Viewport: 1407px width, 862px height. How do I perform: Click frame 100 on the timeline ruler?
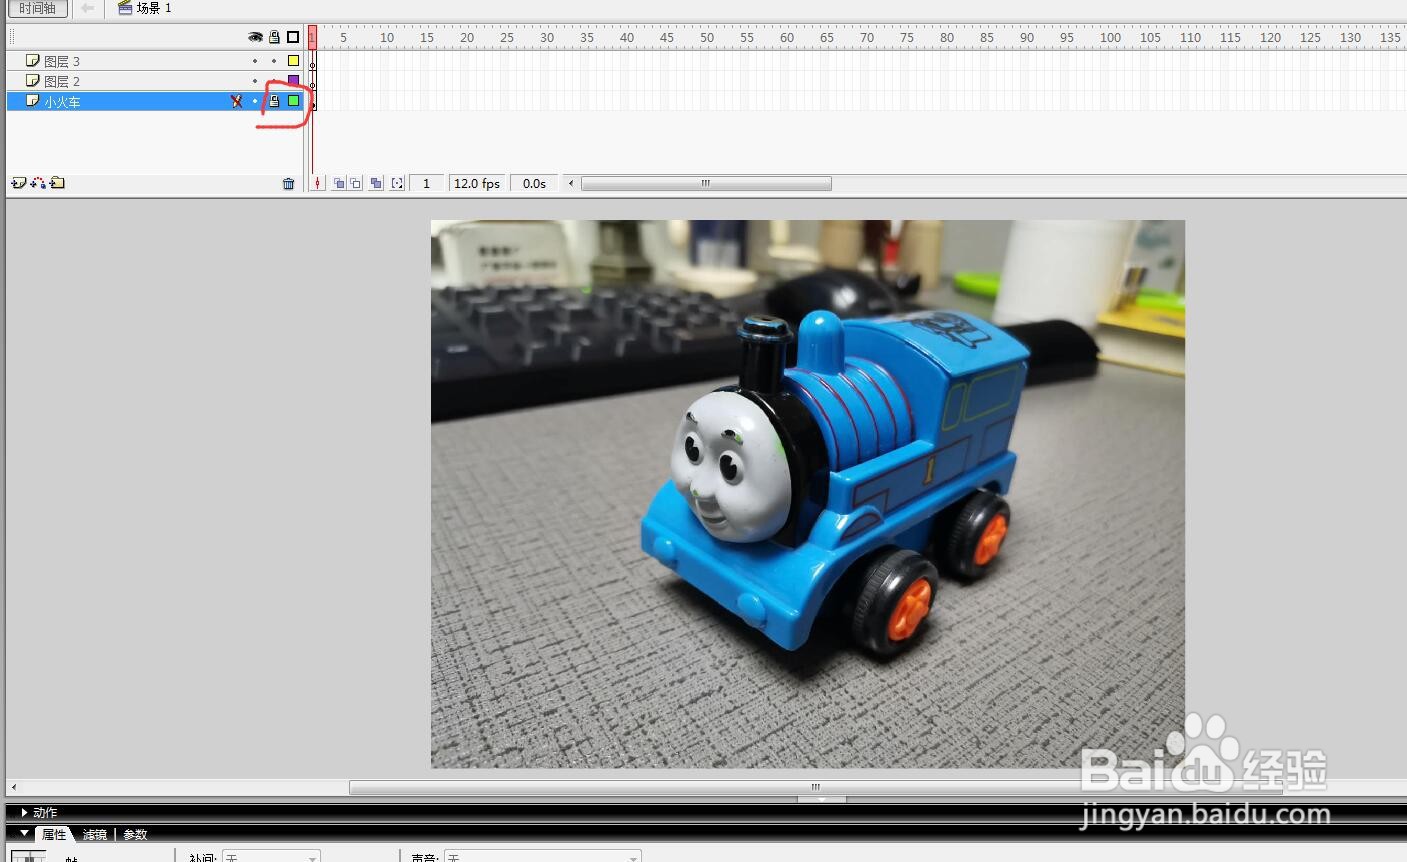pyautogui.click(x=1110, y=37)
